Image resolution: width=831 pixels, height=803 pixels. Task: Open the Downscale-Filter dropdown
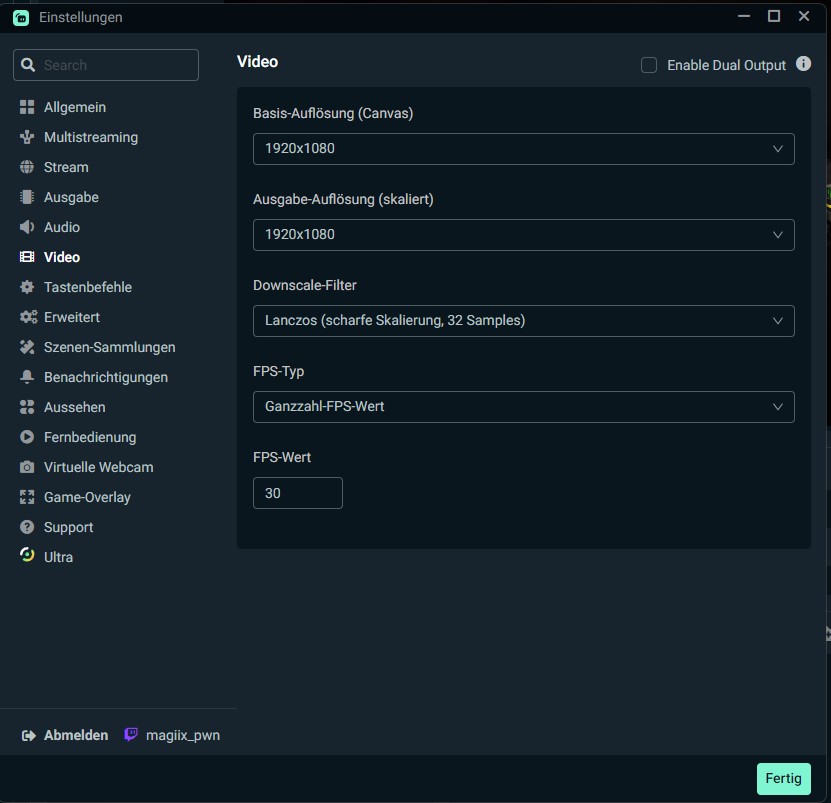click(x=523, y=321)
